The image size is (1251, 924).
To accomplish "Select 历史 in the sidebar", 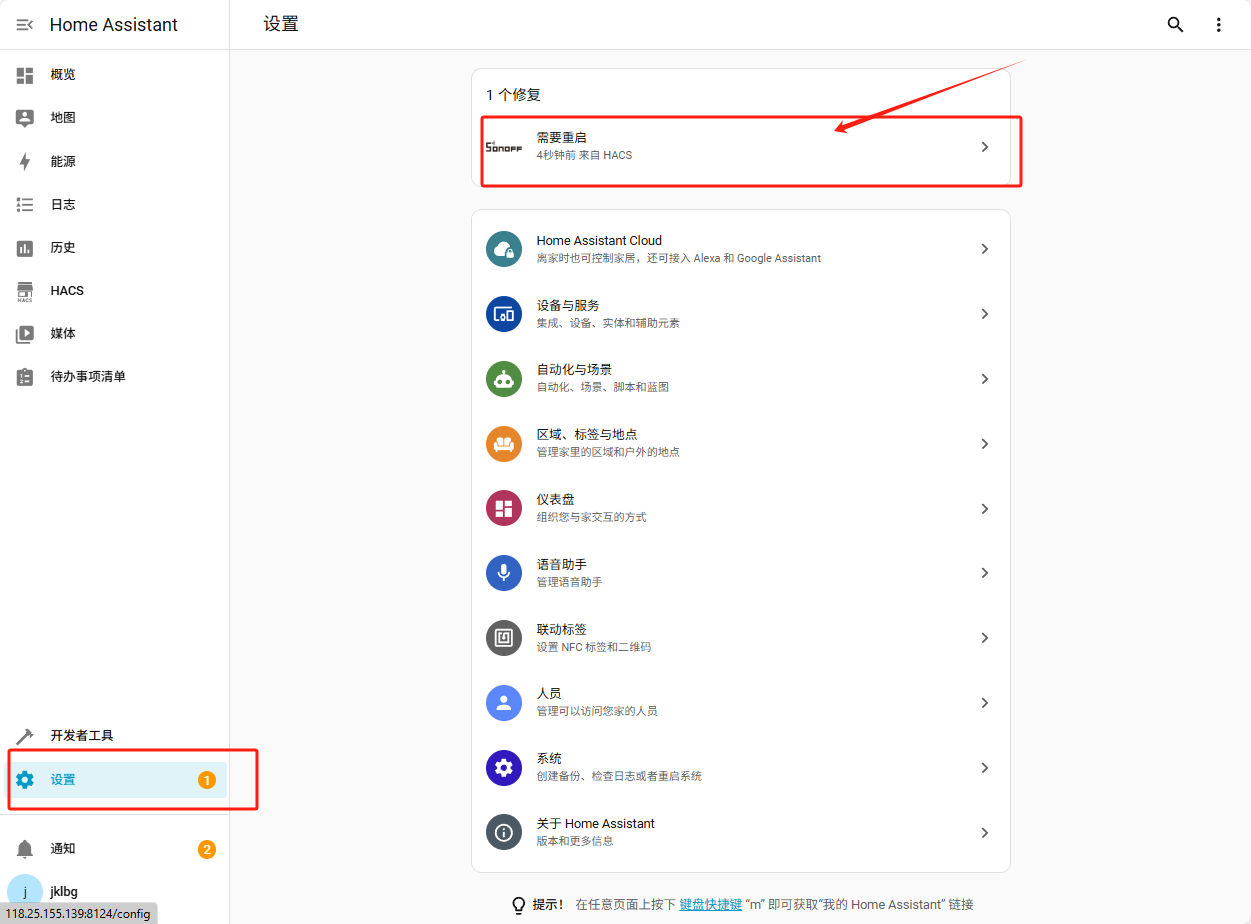I will click(63, 247).
